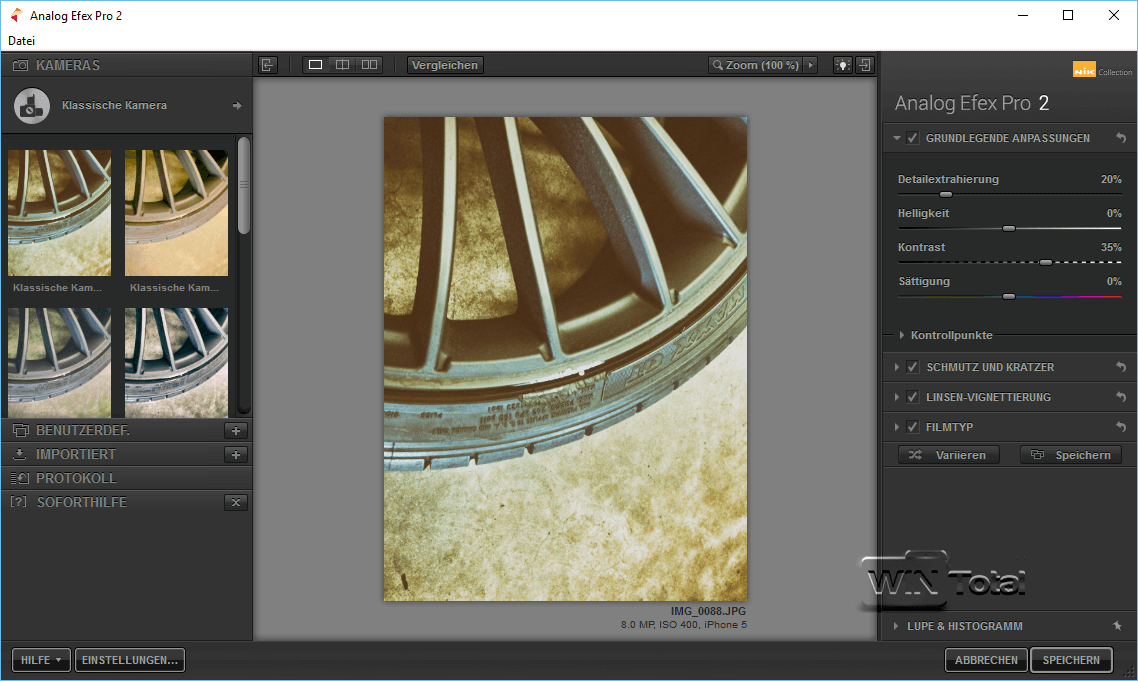Open the Protokoll section

coord(76,478)
